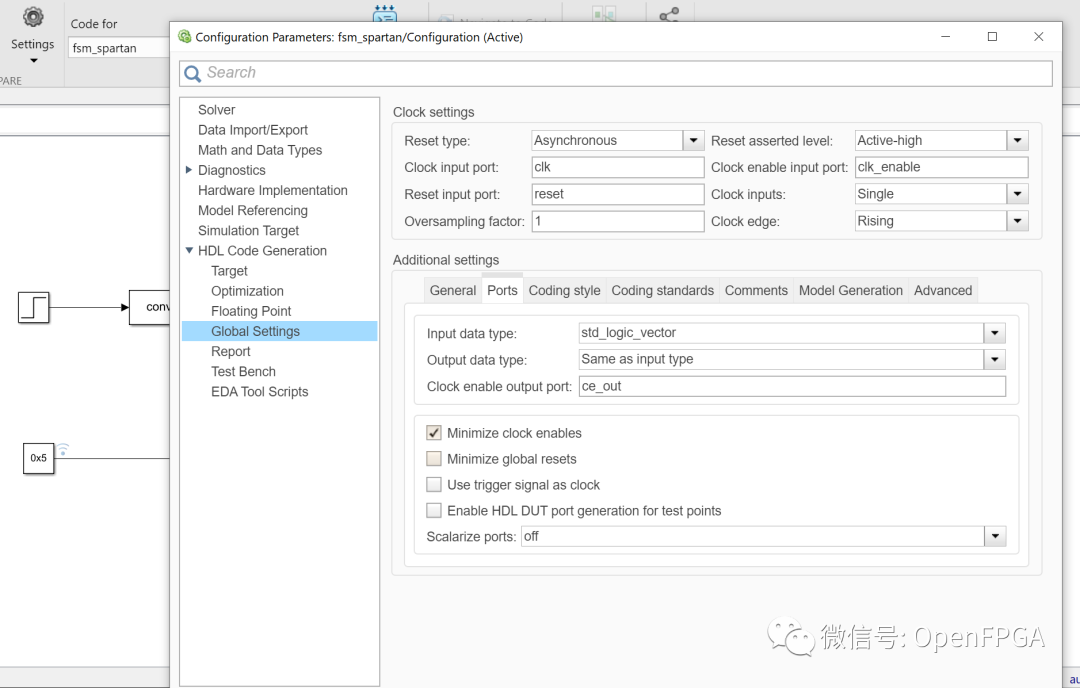This screenshot has height=688, width=1080.
Task: Open the Reset asserted level dropdown
Action: (x=1017, y=140)
